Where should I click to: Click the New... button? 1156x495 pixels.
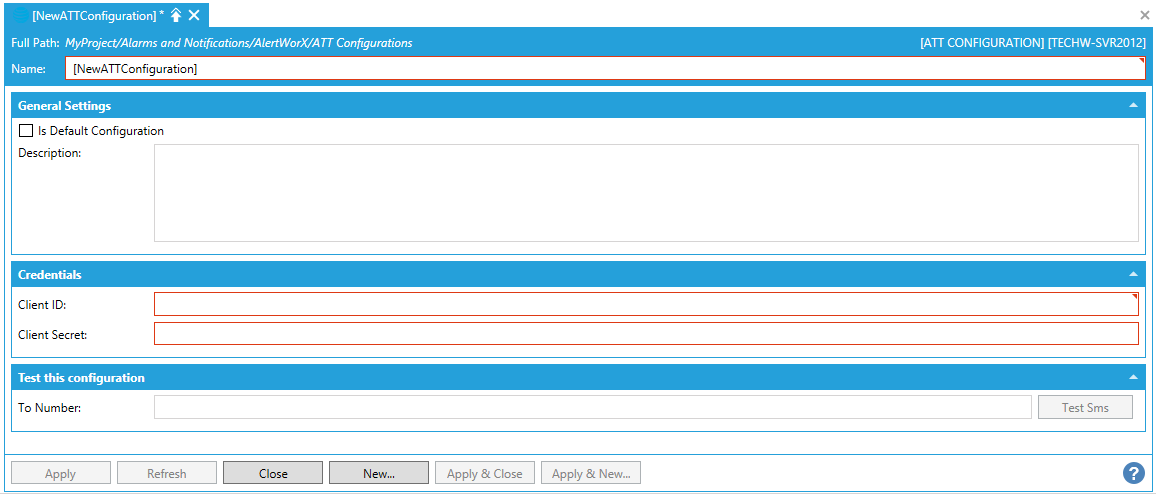click(379, 473)
